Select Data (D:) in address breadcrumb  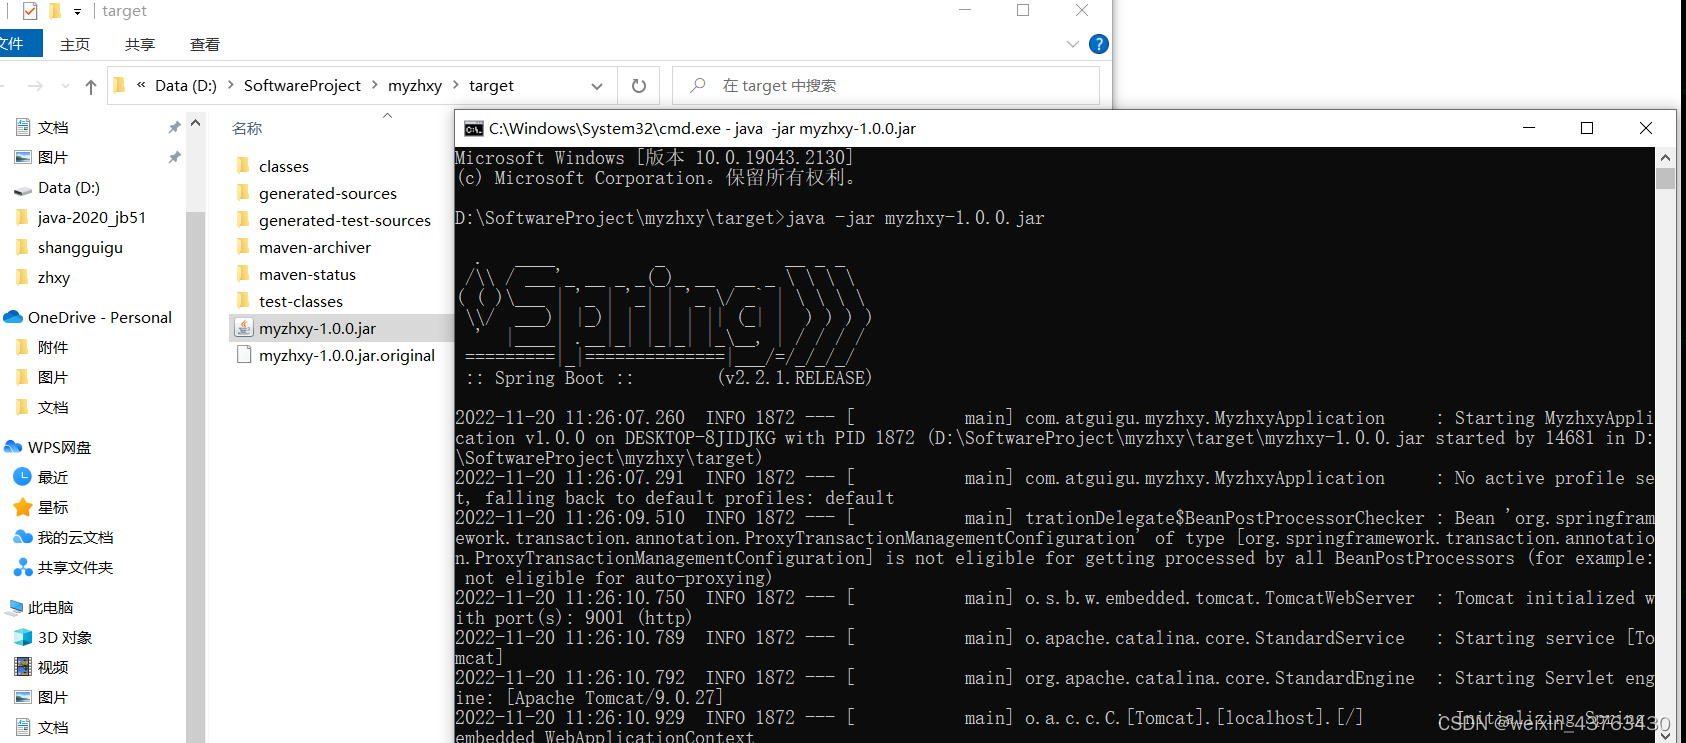[186, 86]
